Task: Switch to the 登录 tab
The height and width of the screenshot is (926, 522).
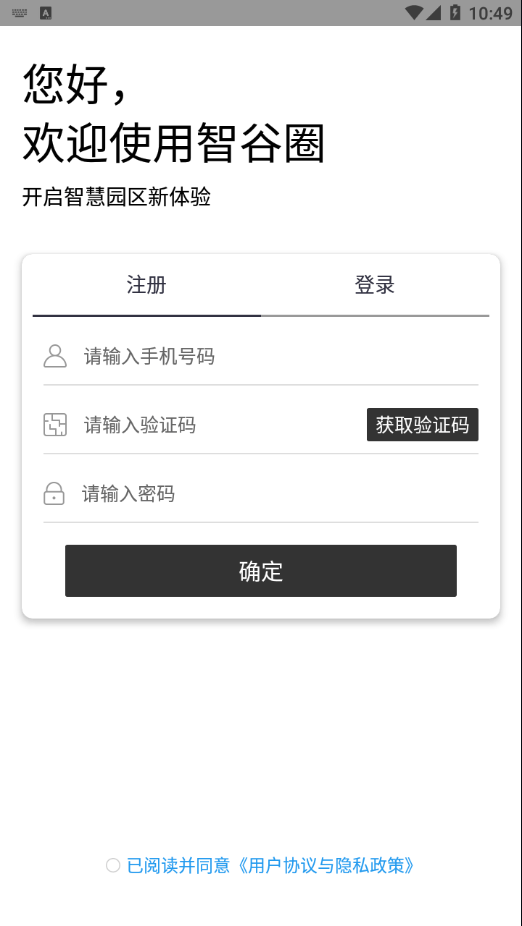Action: coord(375,285)
